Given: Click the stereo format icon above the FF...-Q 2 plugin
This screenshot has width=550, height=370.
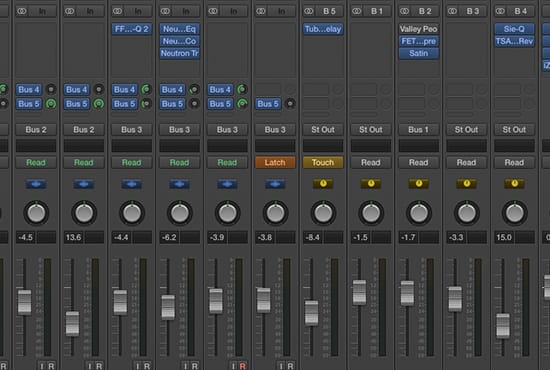Looking at the screenshot, I should [x=117, y=11].
